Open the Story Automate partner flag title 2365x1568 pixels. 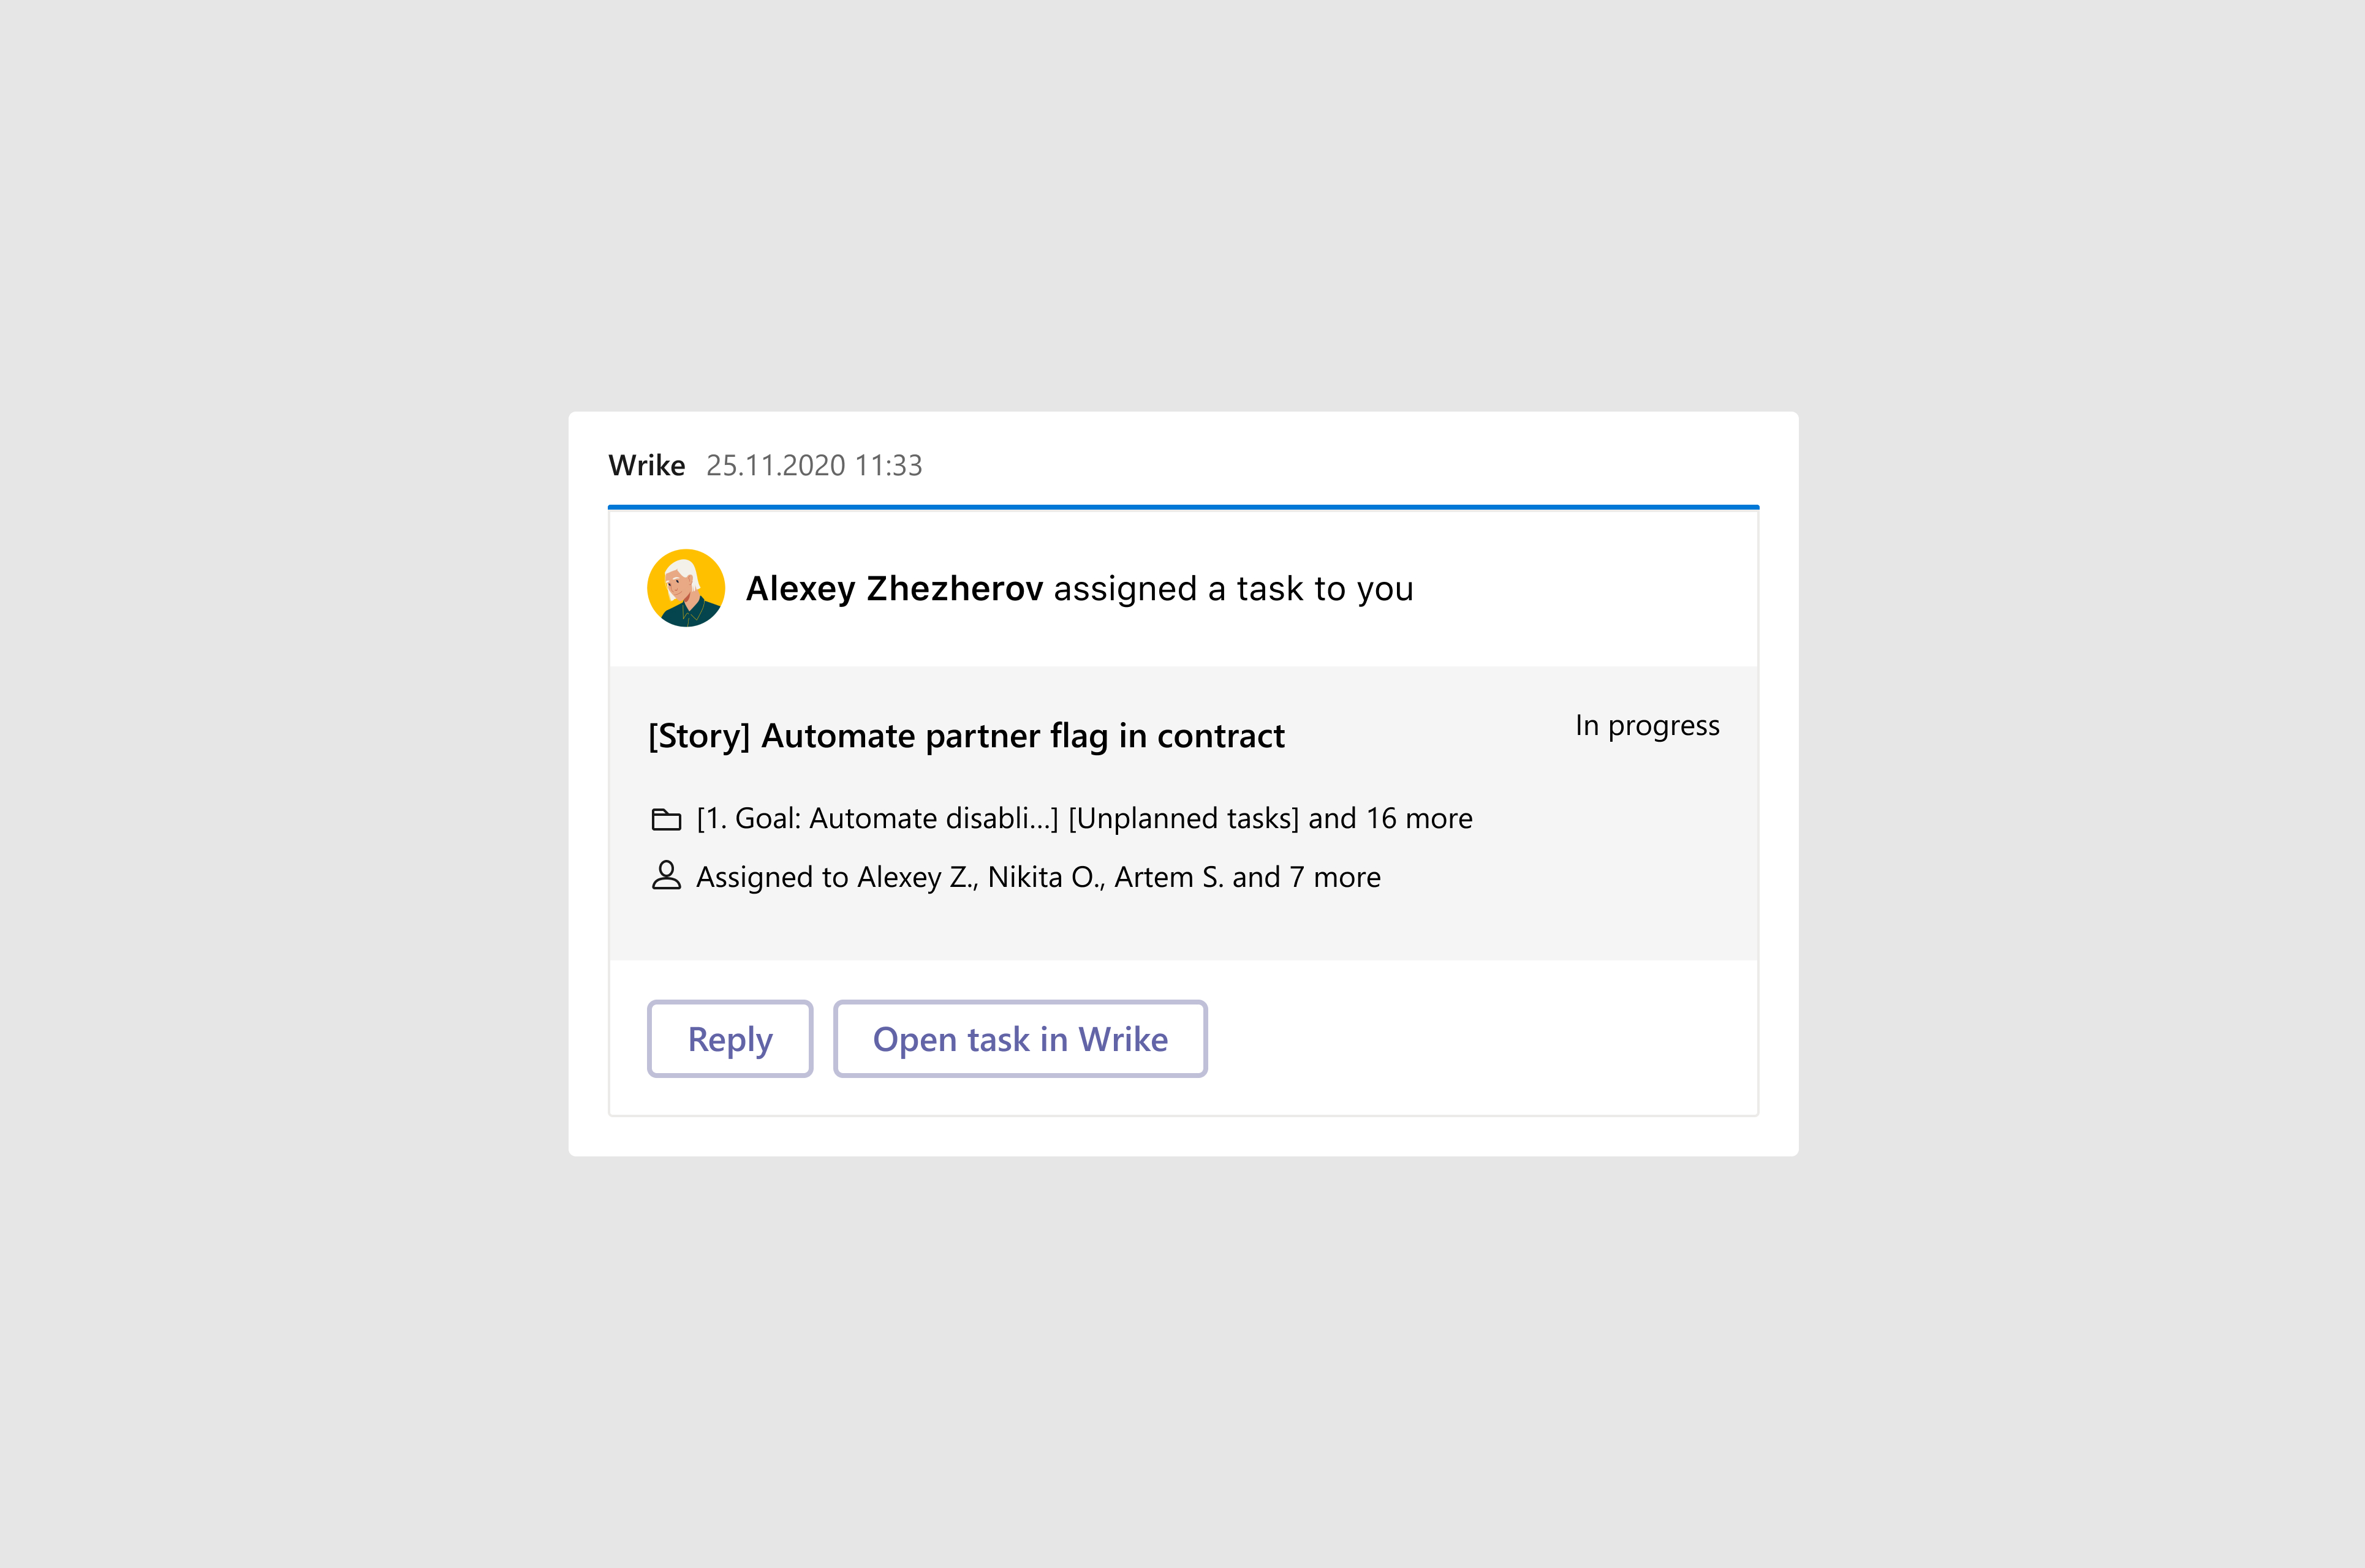click(966, 736)
